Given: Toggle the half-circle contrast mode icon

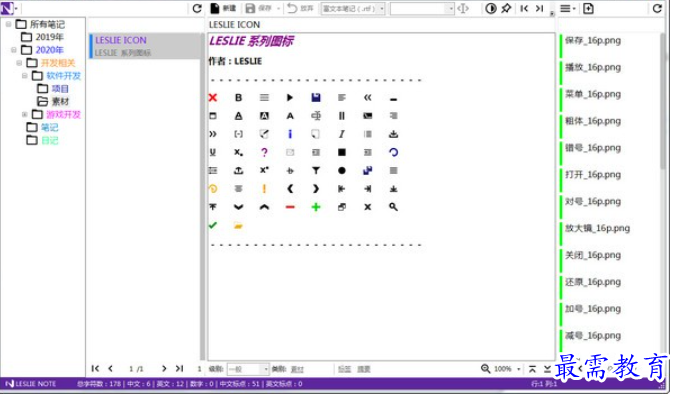Looking at the screenshot, I should (x=491, y=8).
